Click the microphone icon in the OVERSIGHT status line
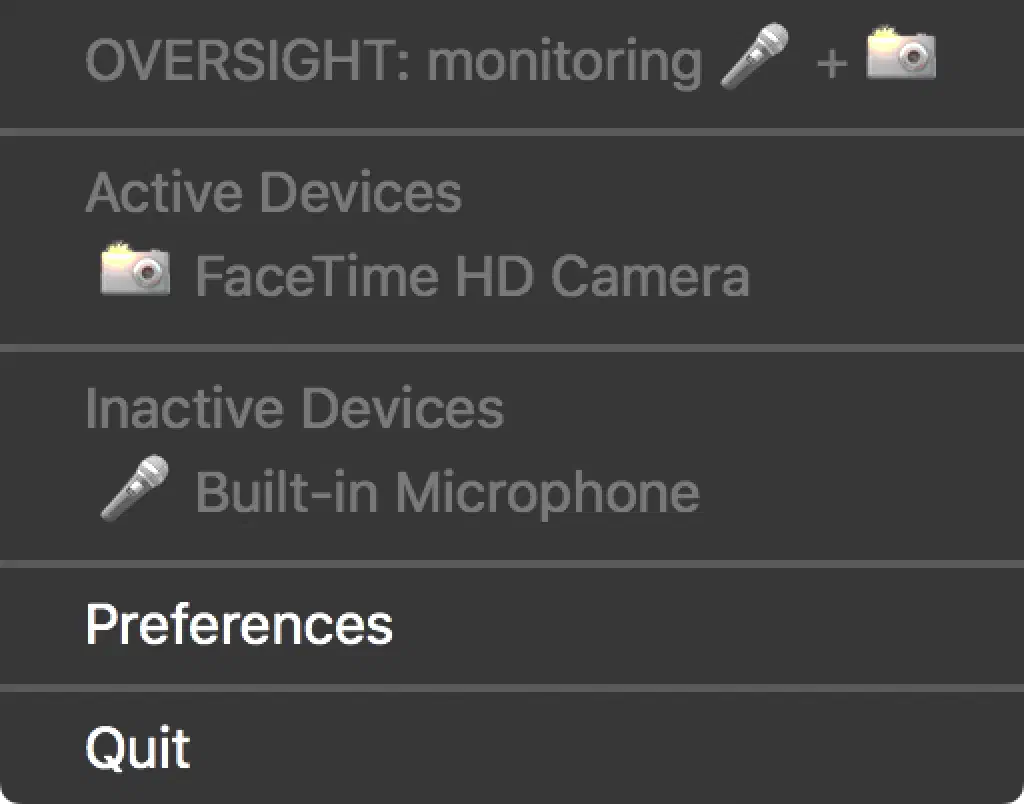The height and width of the screenshot is (804, 1024). pos(754,56)
